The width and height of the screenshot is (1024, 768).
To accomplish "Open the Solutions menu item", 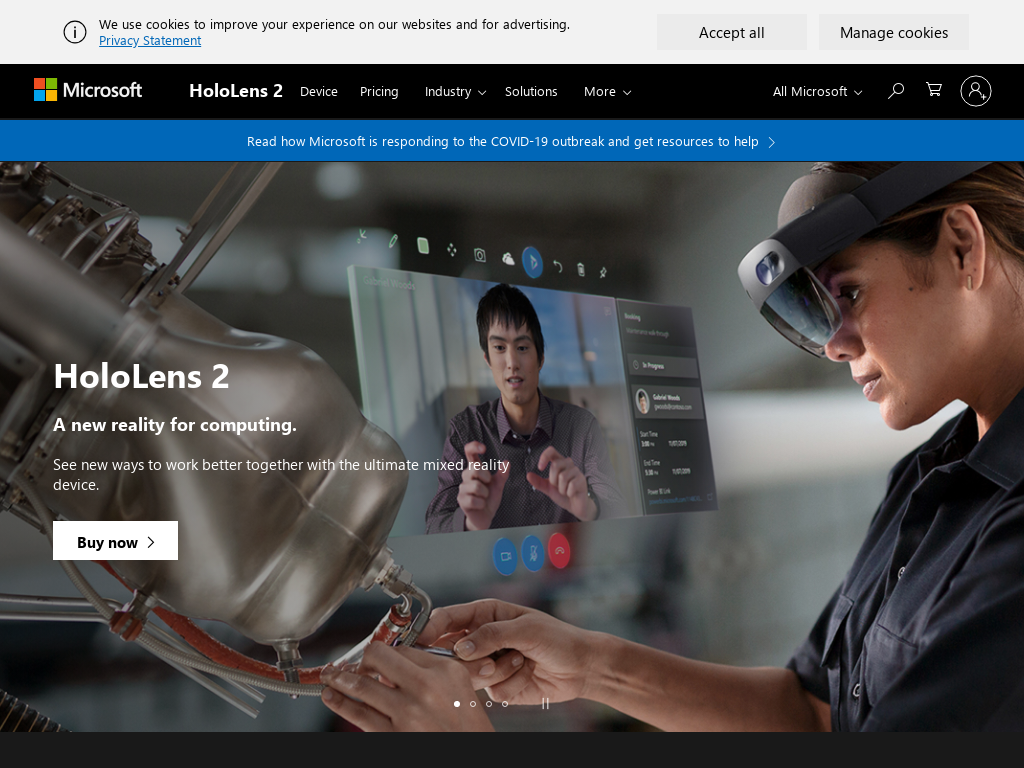I will [531, 91].
